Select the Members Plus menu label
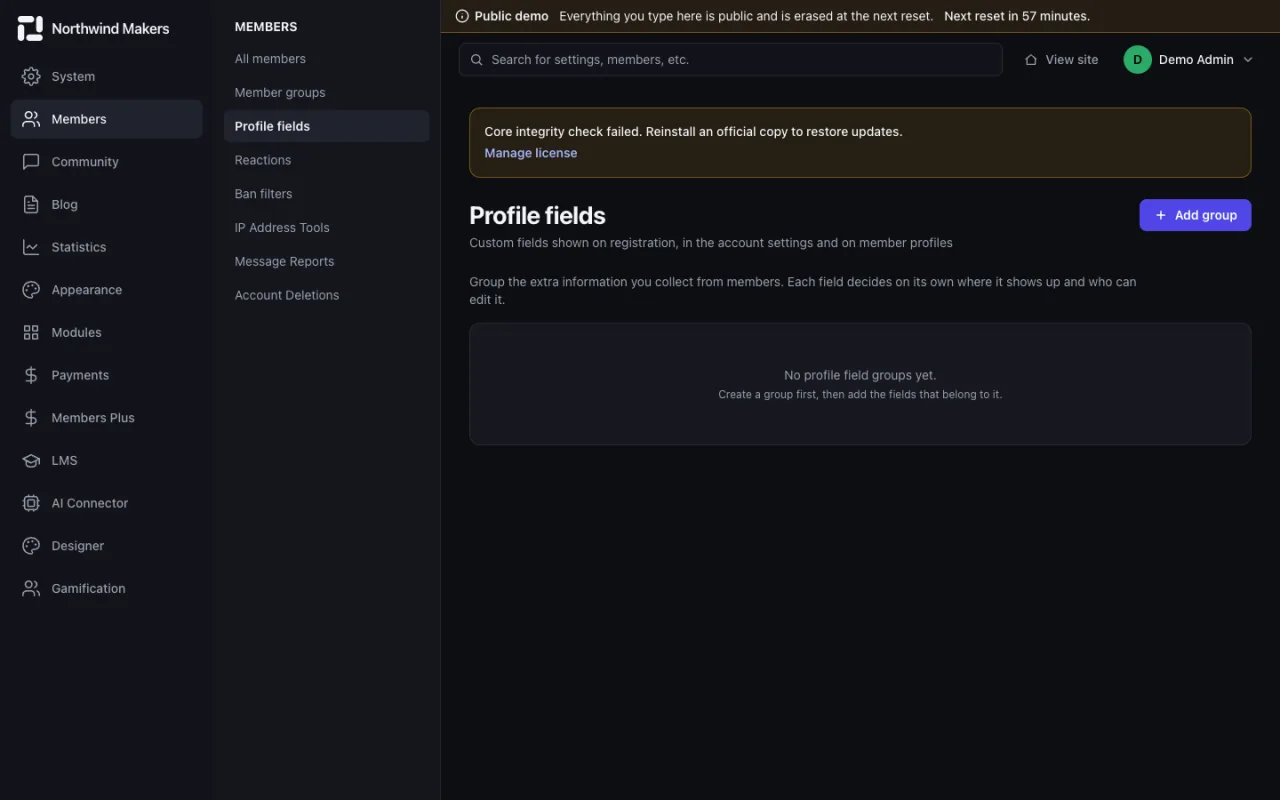Screen dimensions: 1280x800 (x=93, y=418)
